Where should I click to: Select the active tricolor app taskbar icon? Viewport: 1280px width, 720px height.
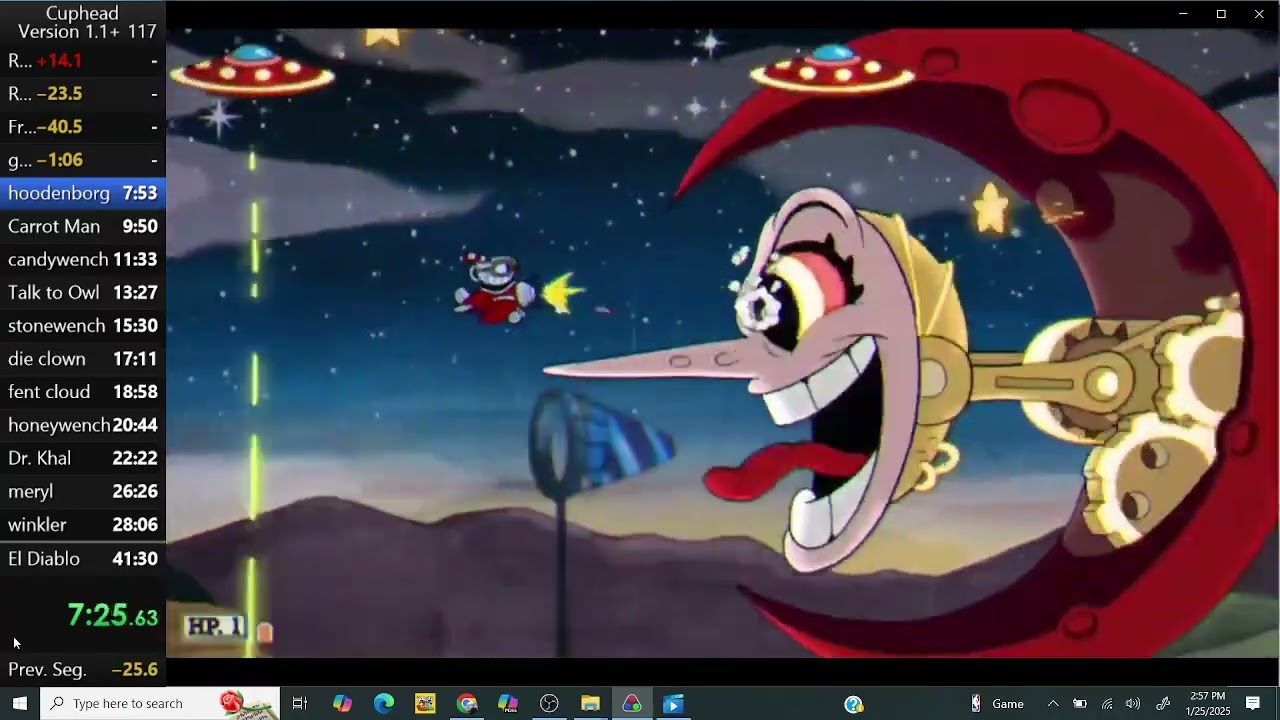pyautogui.click(x=632, y=703)
